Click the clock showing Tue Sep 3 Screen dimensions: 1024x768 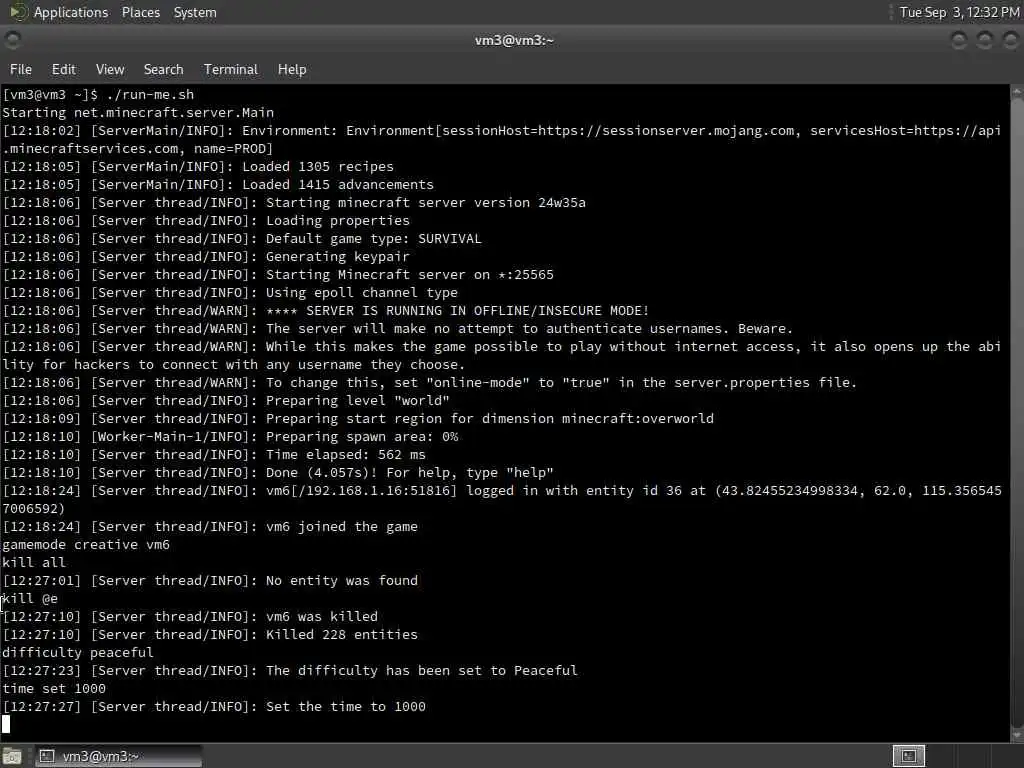(x=959, y=12)
